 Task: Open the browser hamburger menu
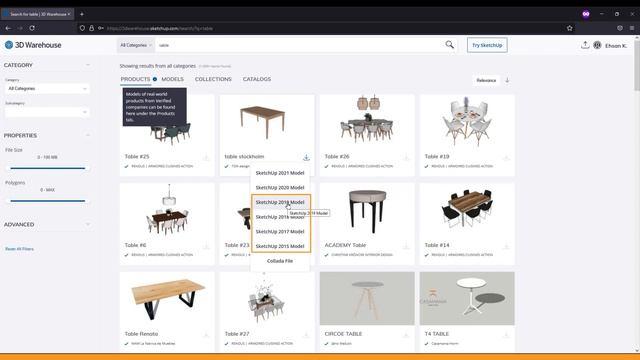coord(632,28)
